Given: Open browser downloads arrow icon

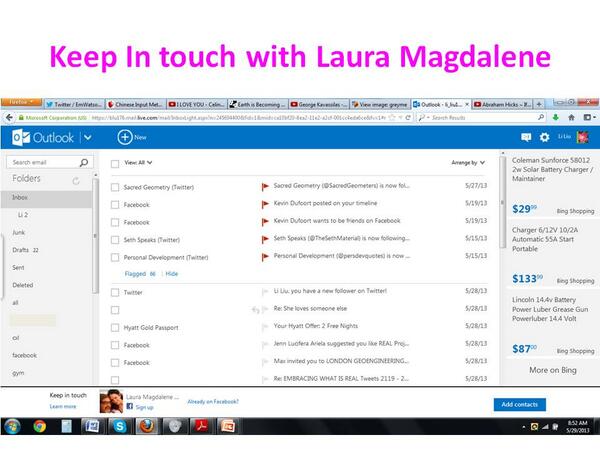Looking at the screenshot, I should [555, 117].
